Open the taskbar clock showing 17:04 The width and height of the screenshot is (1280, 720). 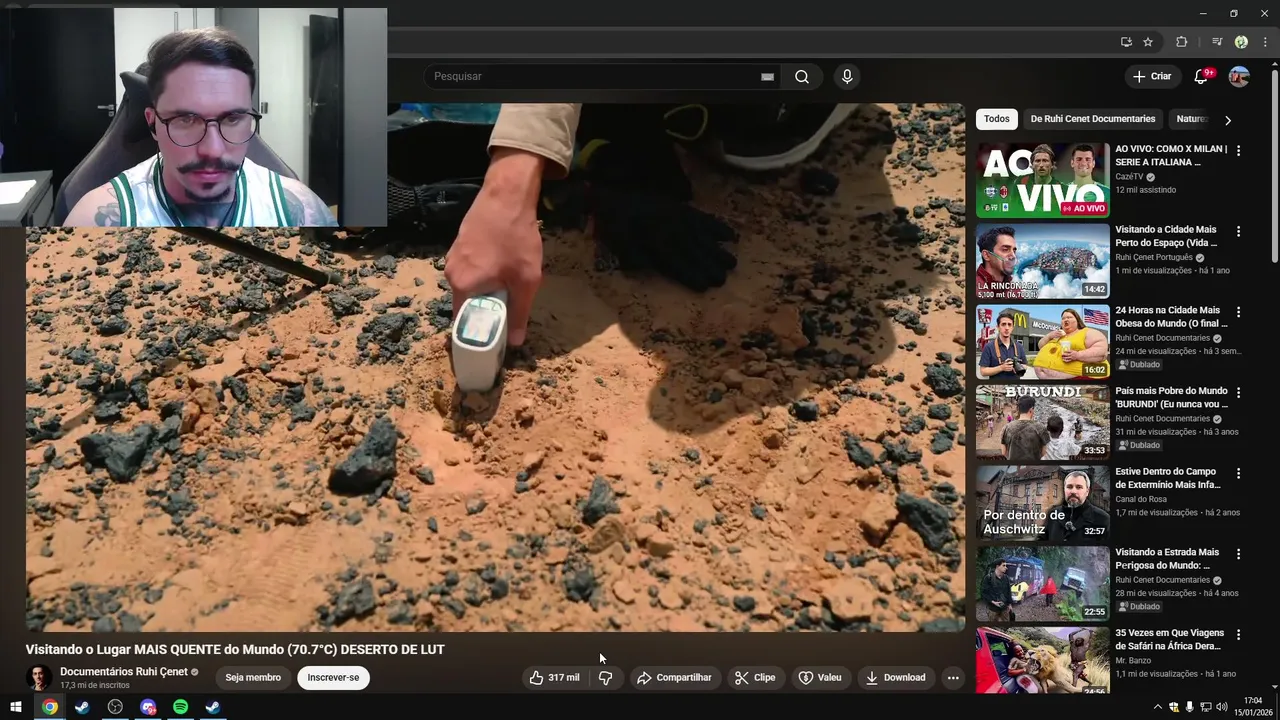coord(1252,707)
